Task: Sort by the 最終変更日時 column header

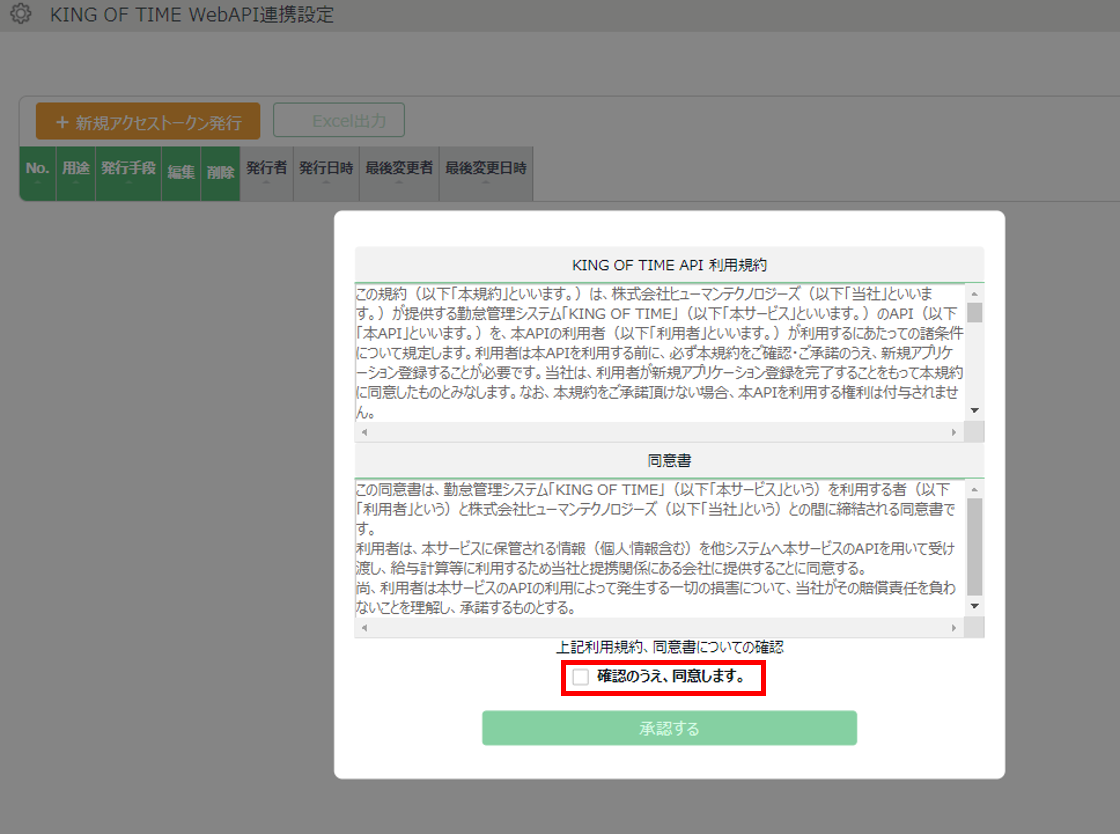Action: (x=486, y=174)
